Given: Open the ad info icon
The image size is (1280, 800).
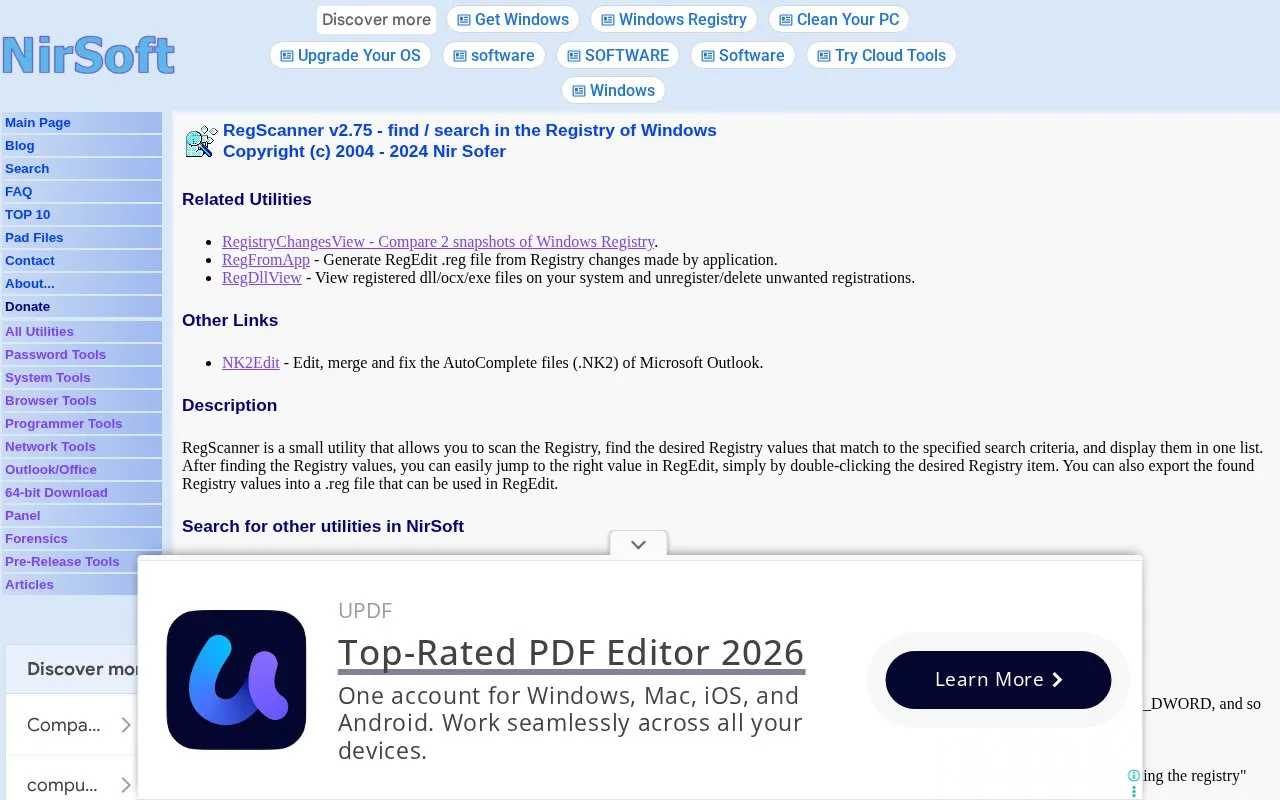Looking at the screenshot, I should (x=1134, y=775).
